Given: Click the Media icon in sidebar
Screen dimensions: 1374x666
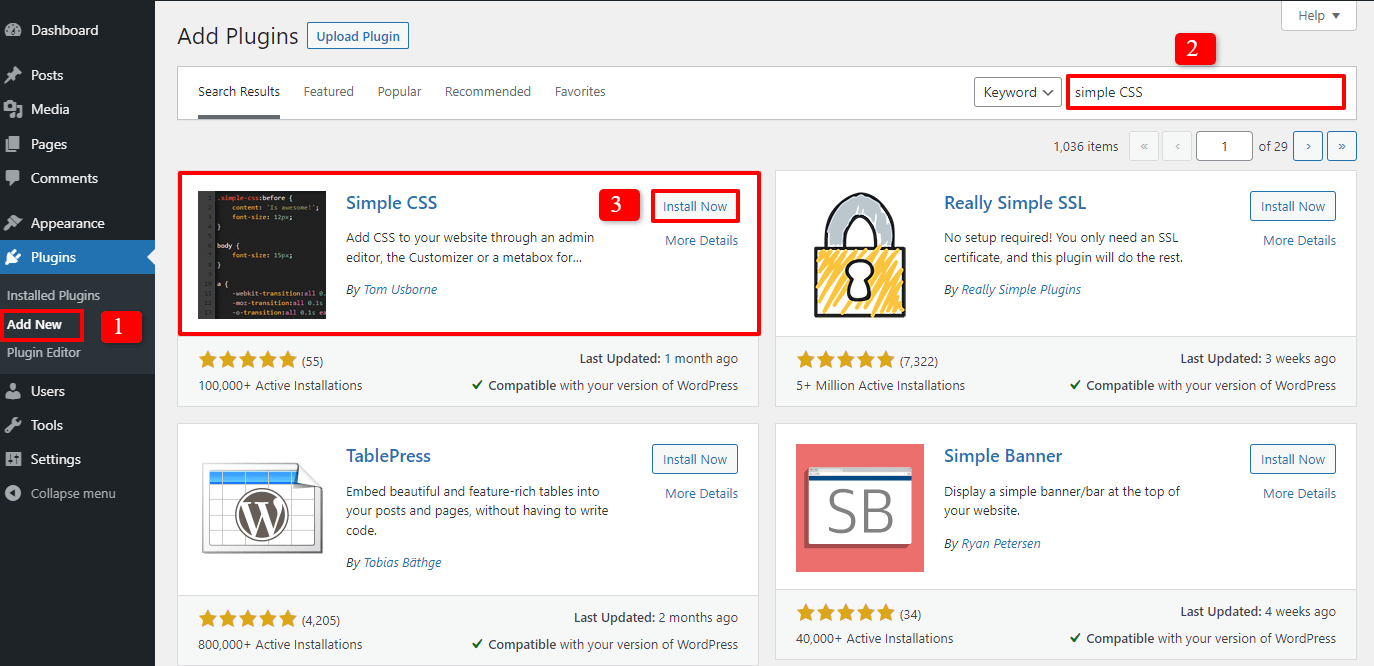Looking at the screenshot, I should click(13, 109).
